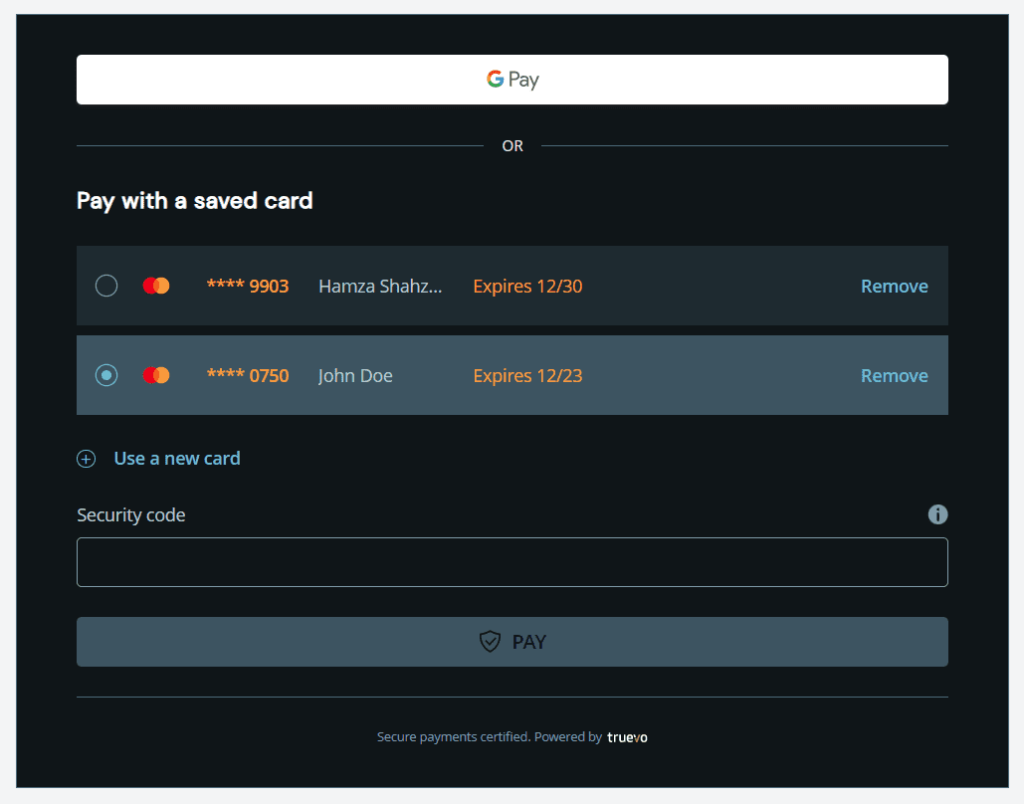Click the Mastercard logo on Hamza's card
This screenshot has width=1024, height=804.
click(x=156, y=286)
